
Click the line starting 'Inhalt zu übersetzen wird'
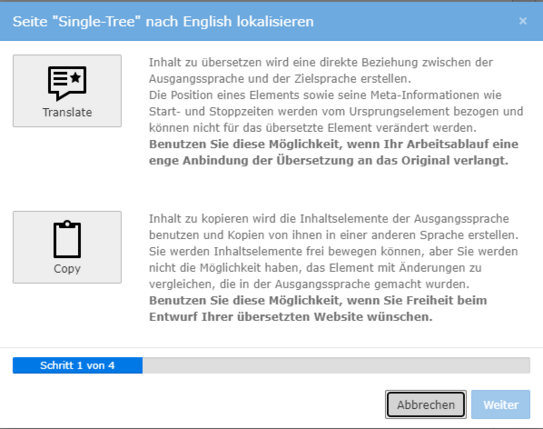click(x=321, y=62)
